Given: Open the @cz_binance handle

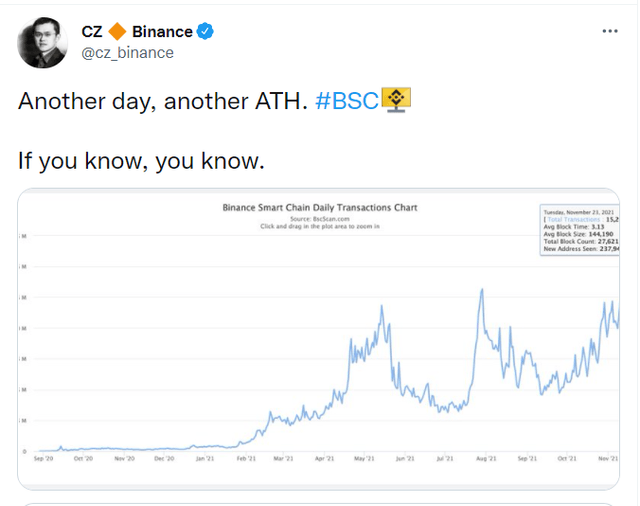Looking at the screenshot, I should pos(127,53).
